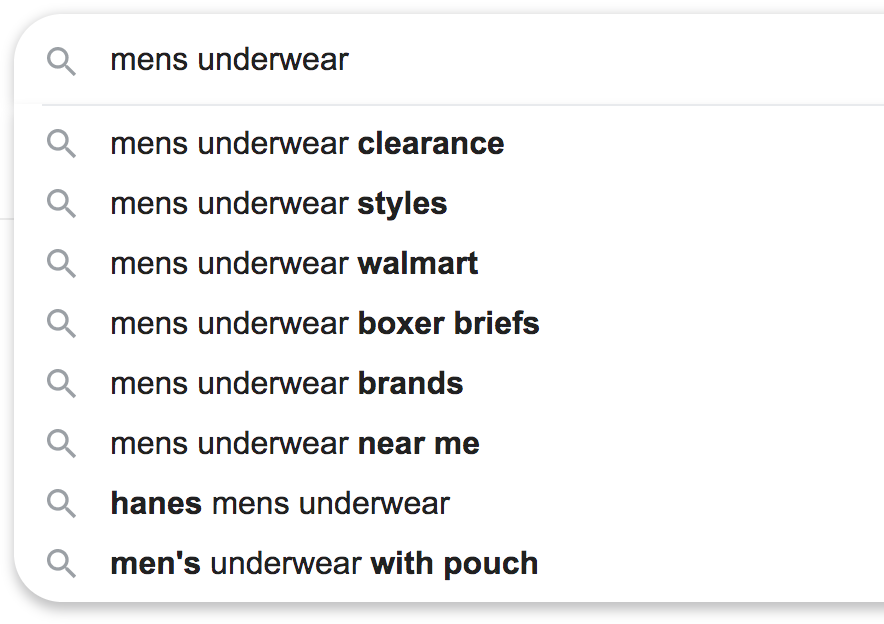884x624 pixels.
Task: Click the search icon next to 'mens underwear styles'
Action: [61, 204]
